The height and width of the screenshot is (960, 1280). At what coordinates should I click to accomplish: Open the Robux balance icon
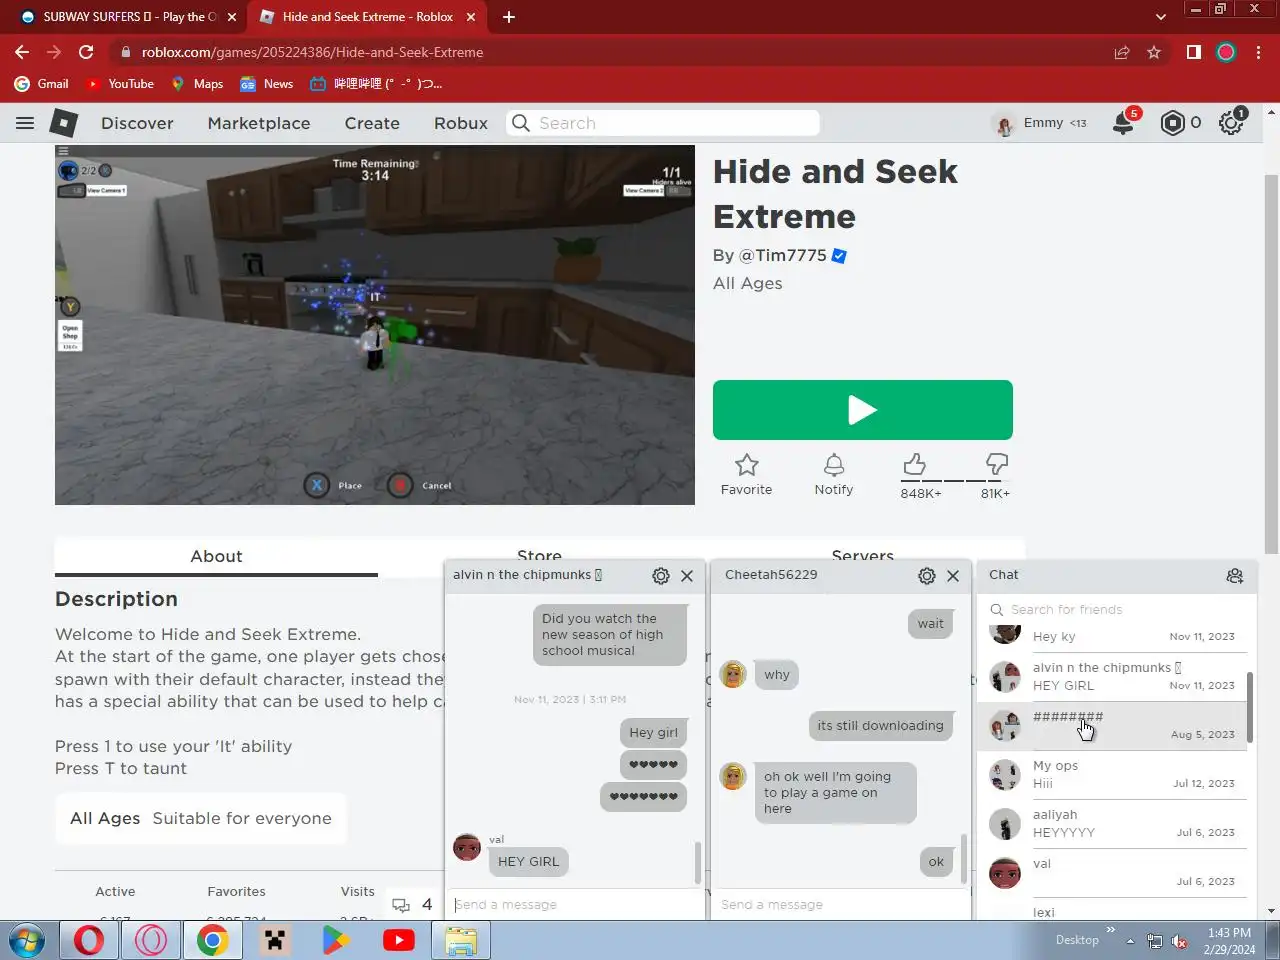(x=1172, y=123)
